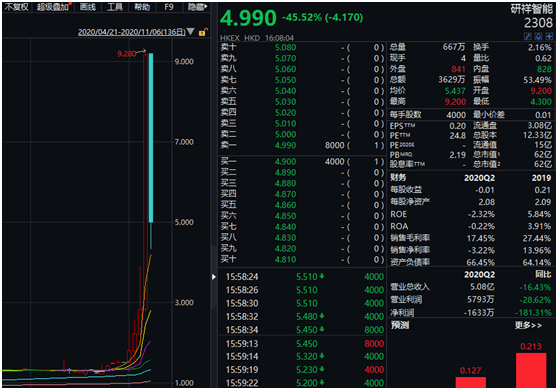Select the 买一 4.900 bid row

[302, 162]
